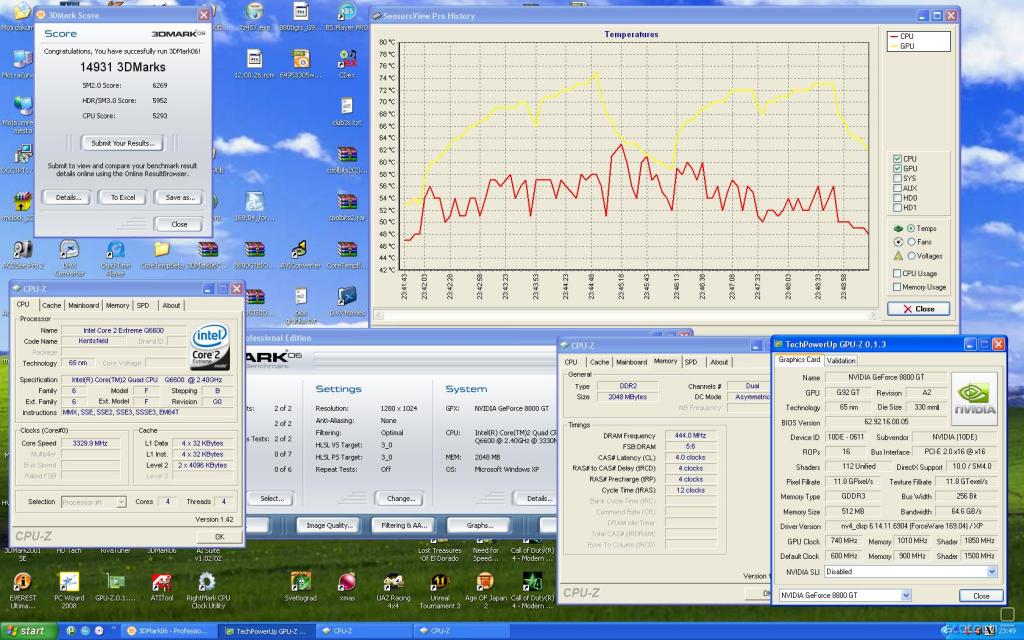
Task: Click the uTorrent quick launch icon
Action: coord(71,631)
